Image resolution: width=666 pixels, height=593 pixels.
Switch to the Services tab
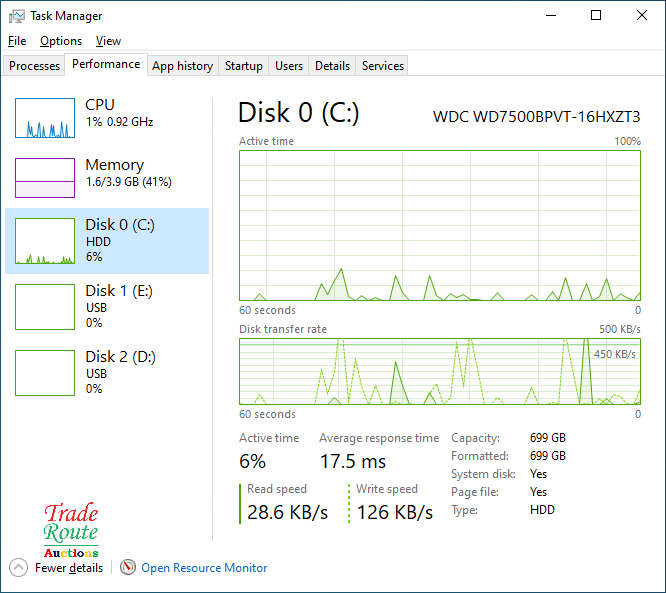click(x=383, y=66)
